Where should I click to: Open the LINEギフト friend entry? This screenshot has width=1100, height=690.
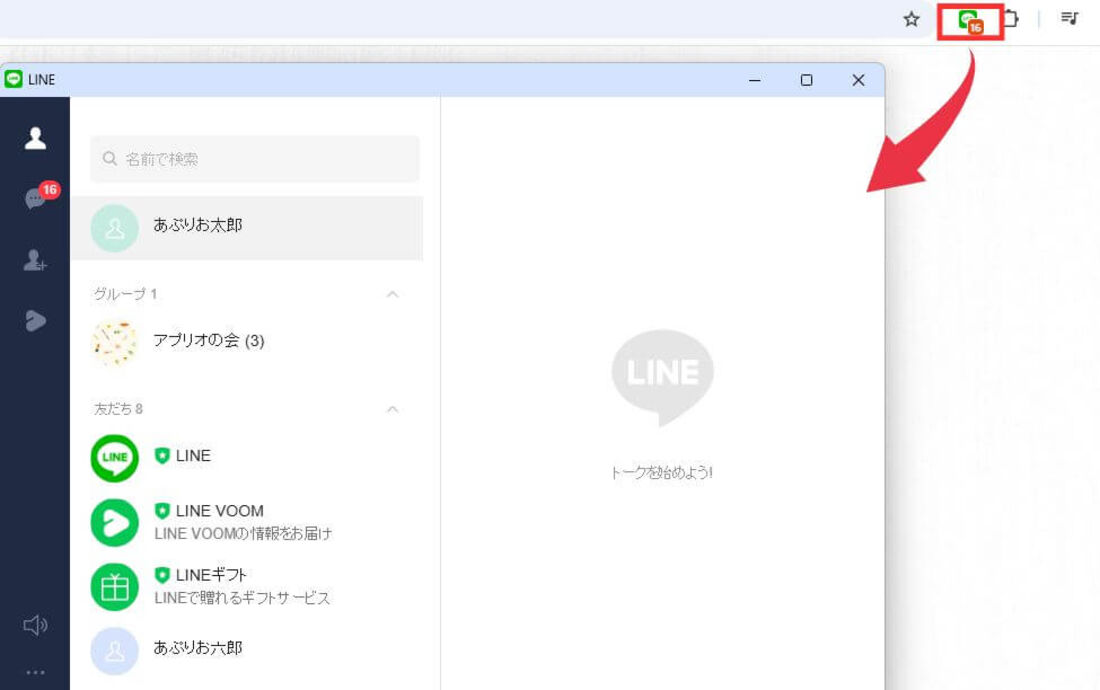(247, 586)
